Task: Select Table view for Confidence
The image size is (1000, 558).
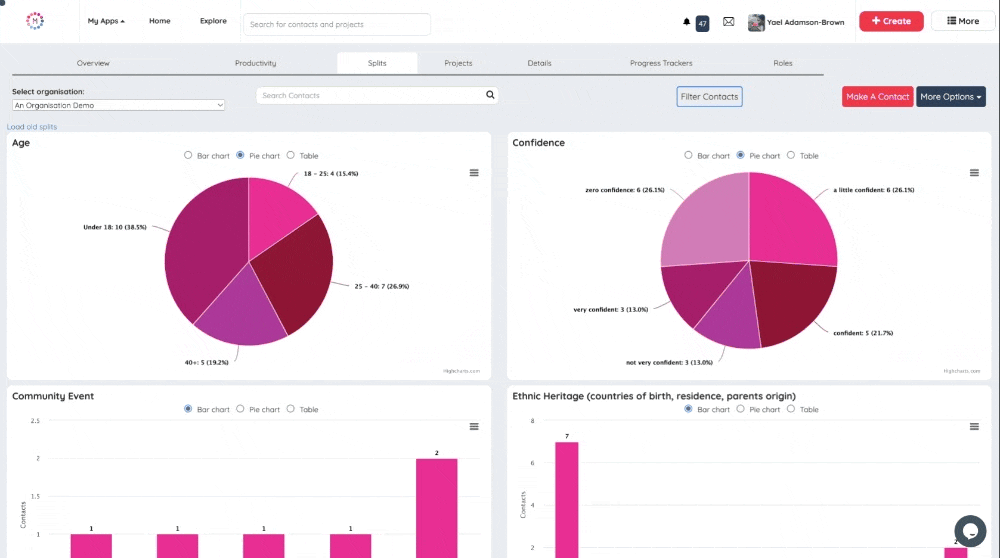Action: [x=791, y=155]
